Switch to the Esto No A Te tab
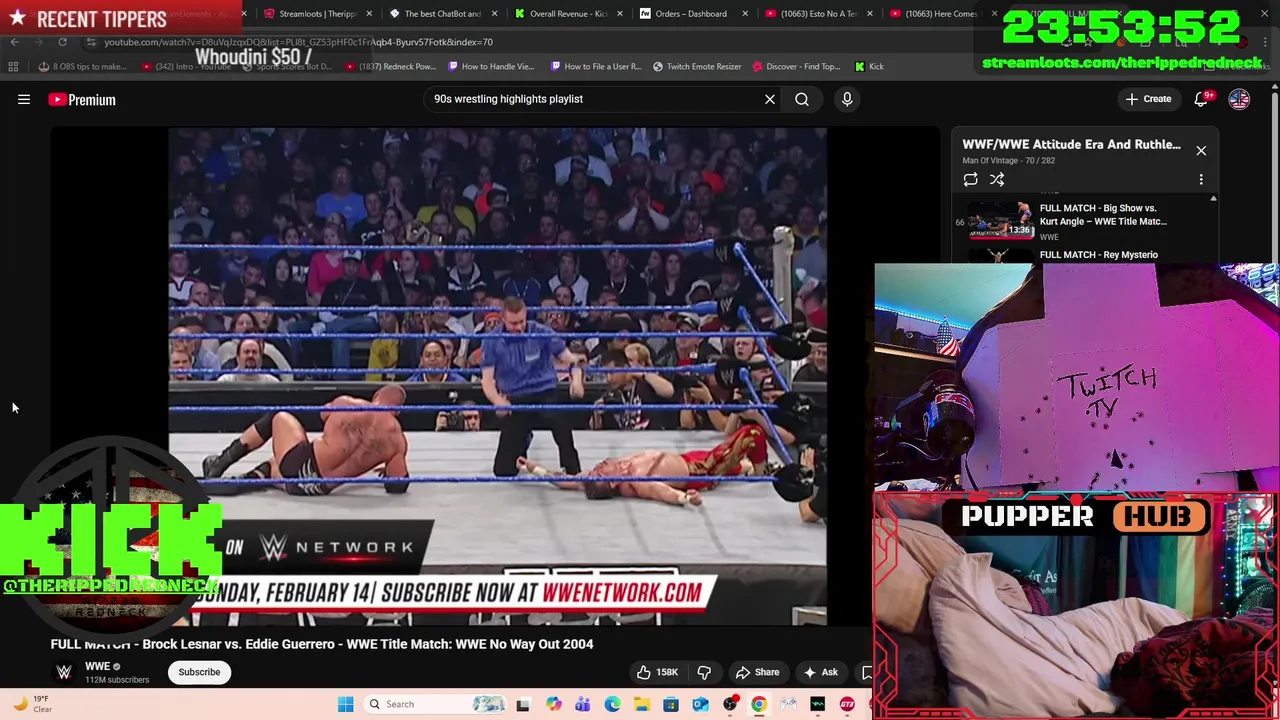 pyautogui.click(x=816, y=14)
